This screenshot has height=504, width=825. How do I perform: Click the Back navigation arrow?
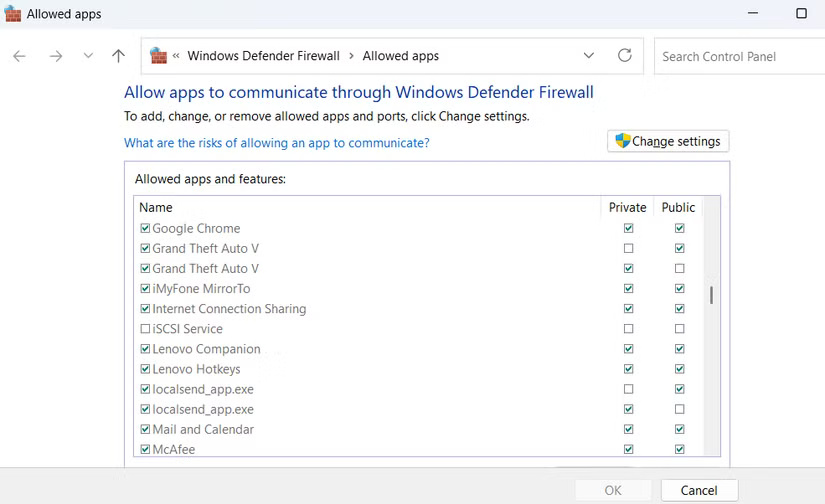(19, 56)
